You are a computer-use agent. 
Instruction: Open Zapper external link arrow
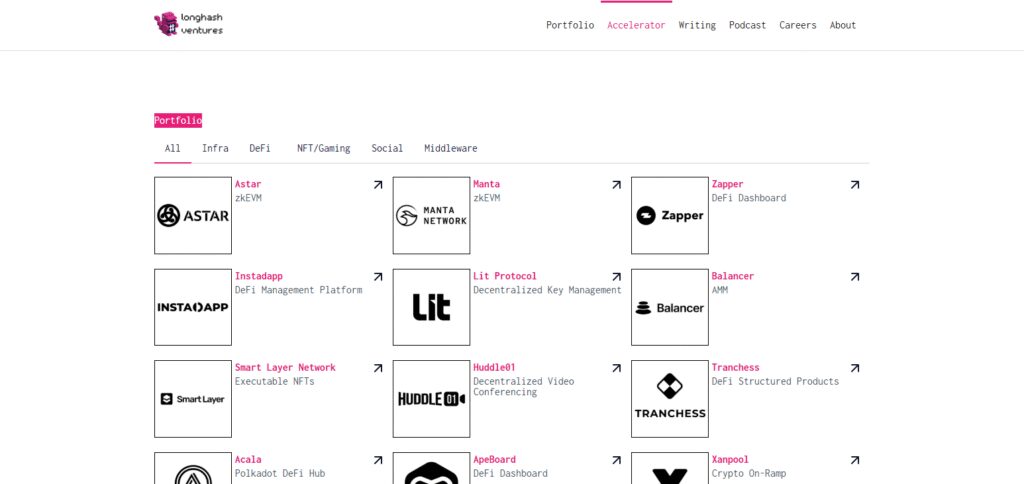click(854, 185)
